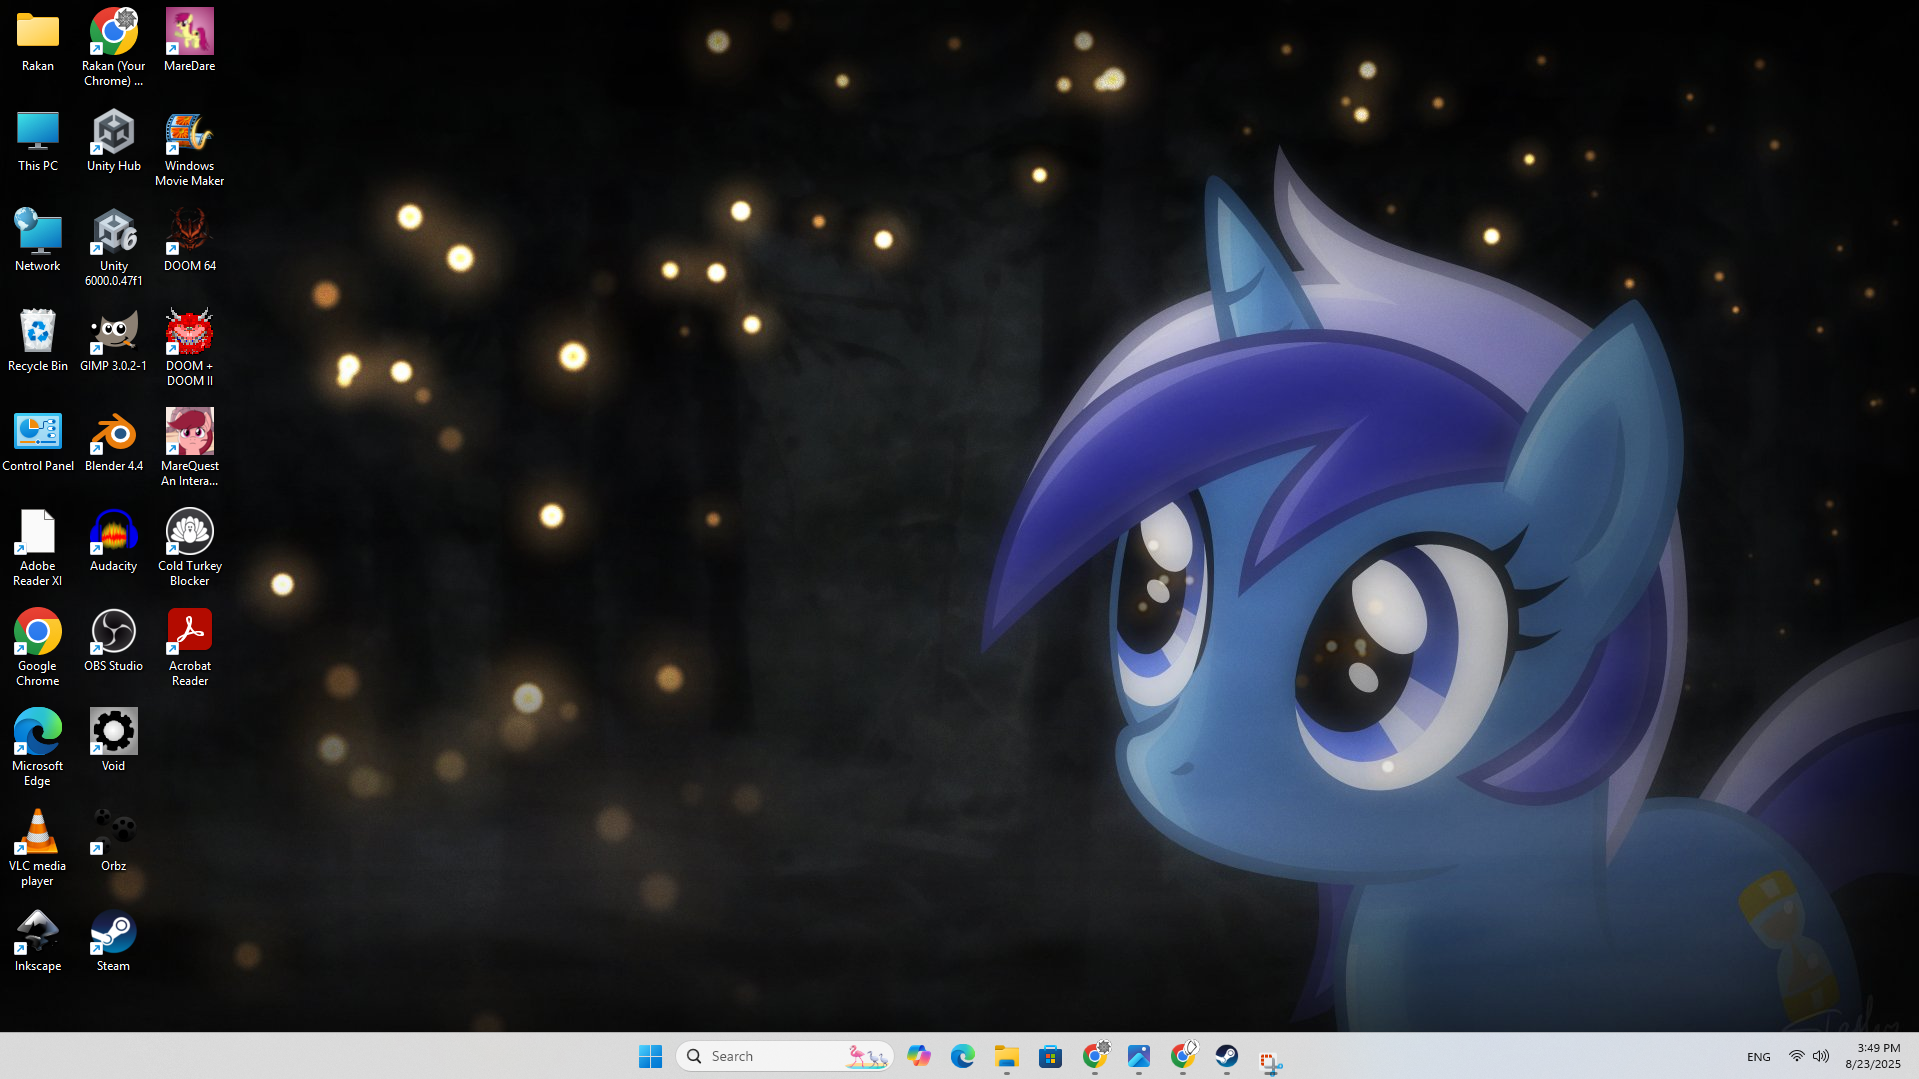Image resolution: width=1919 pixels, height=1079 pixels.
Task: Select the Recycle Bin desktop icon
Action: [x=38, y=341]
